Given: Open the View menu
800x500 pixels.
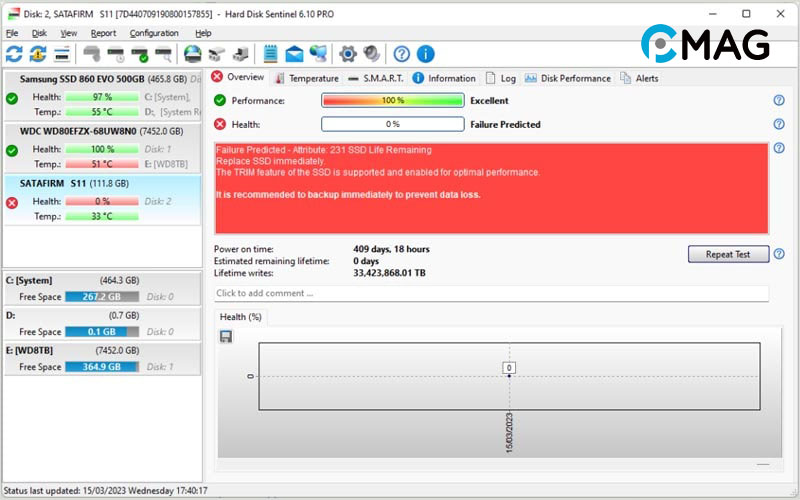Looking at the screenshot, I should 68,33.
